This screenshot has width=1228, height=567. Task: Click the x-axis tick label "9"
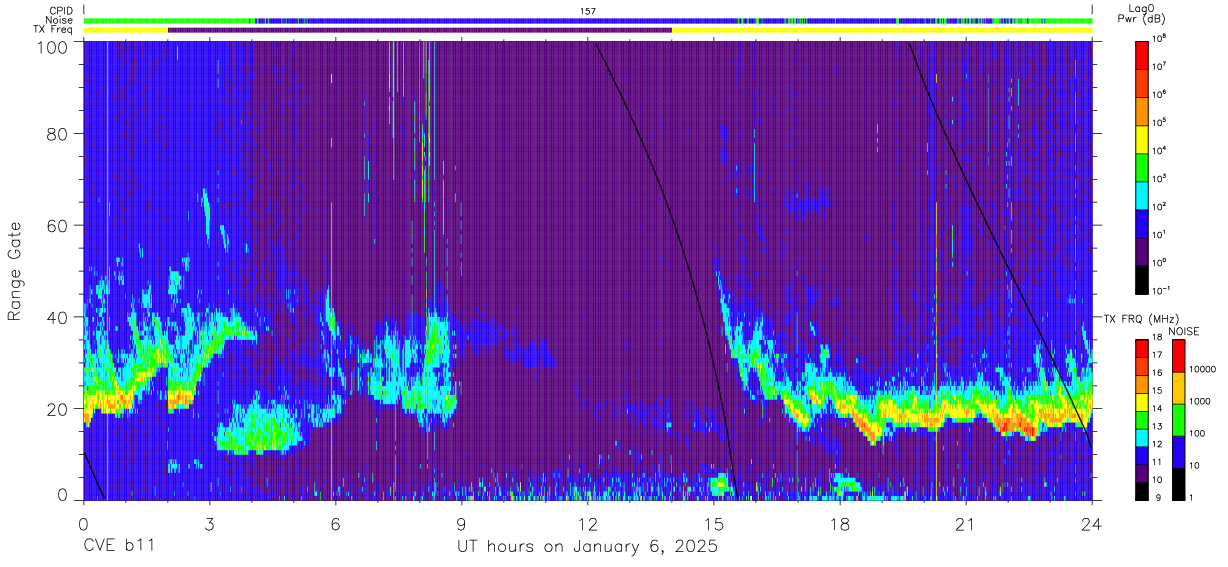(461, 524)
